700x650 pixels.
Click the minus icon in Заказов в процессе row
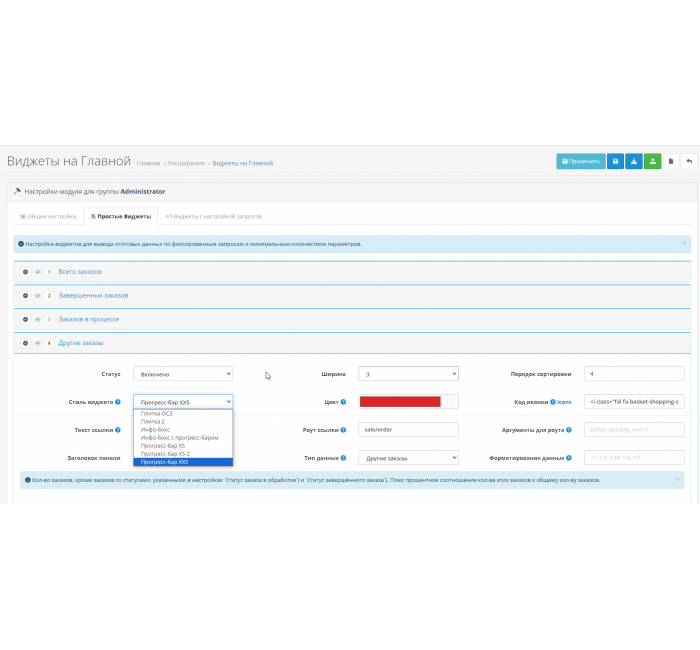[25, 319]
